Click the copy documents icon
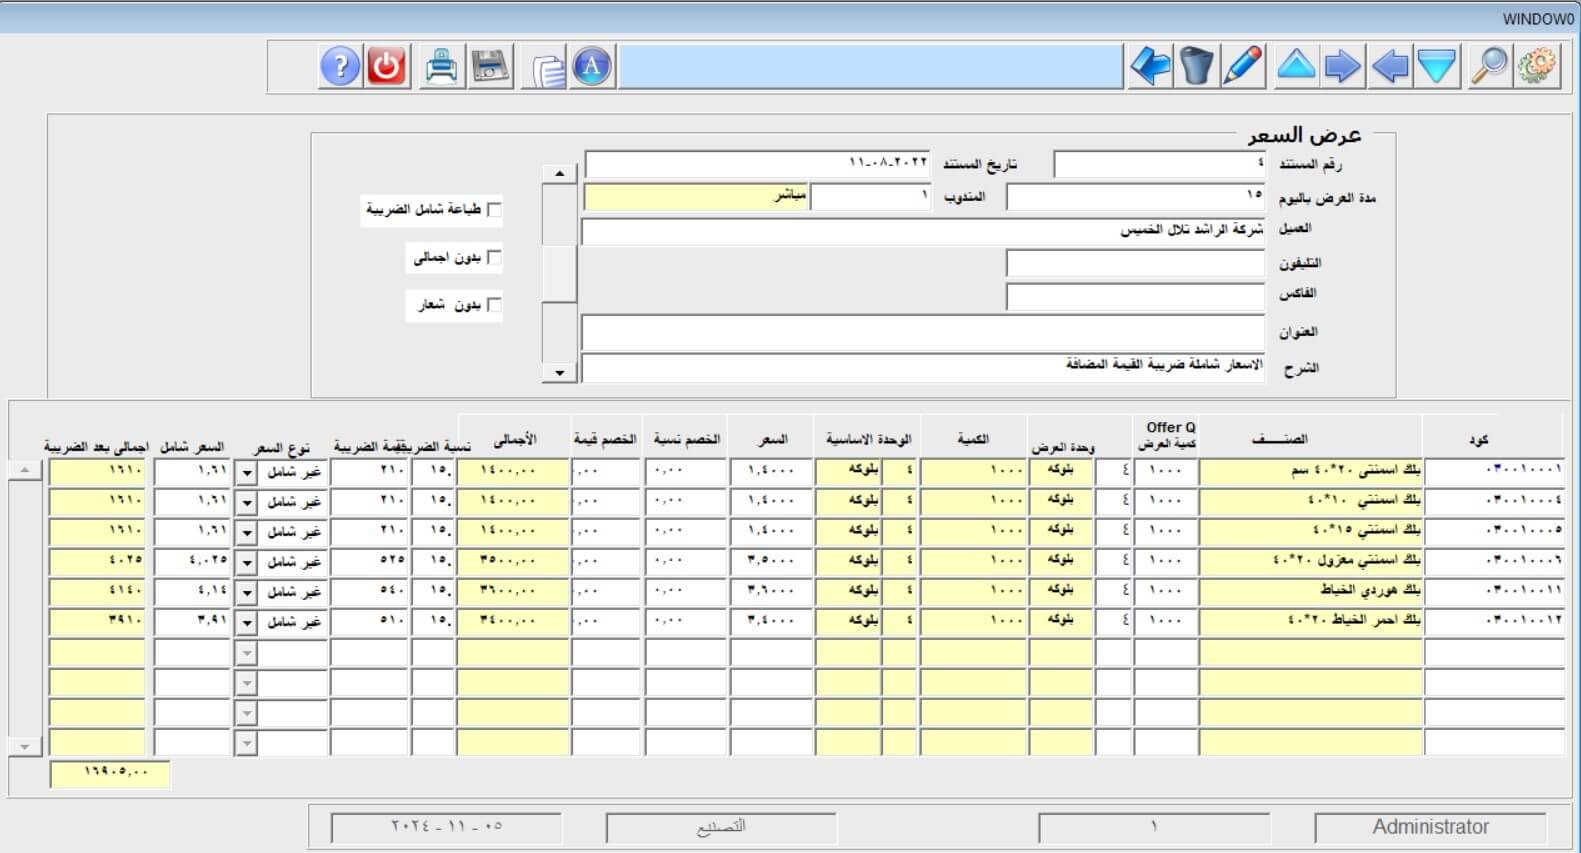This screenshot has height=853, width=1581. click(547, 69)
